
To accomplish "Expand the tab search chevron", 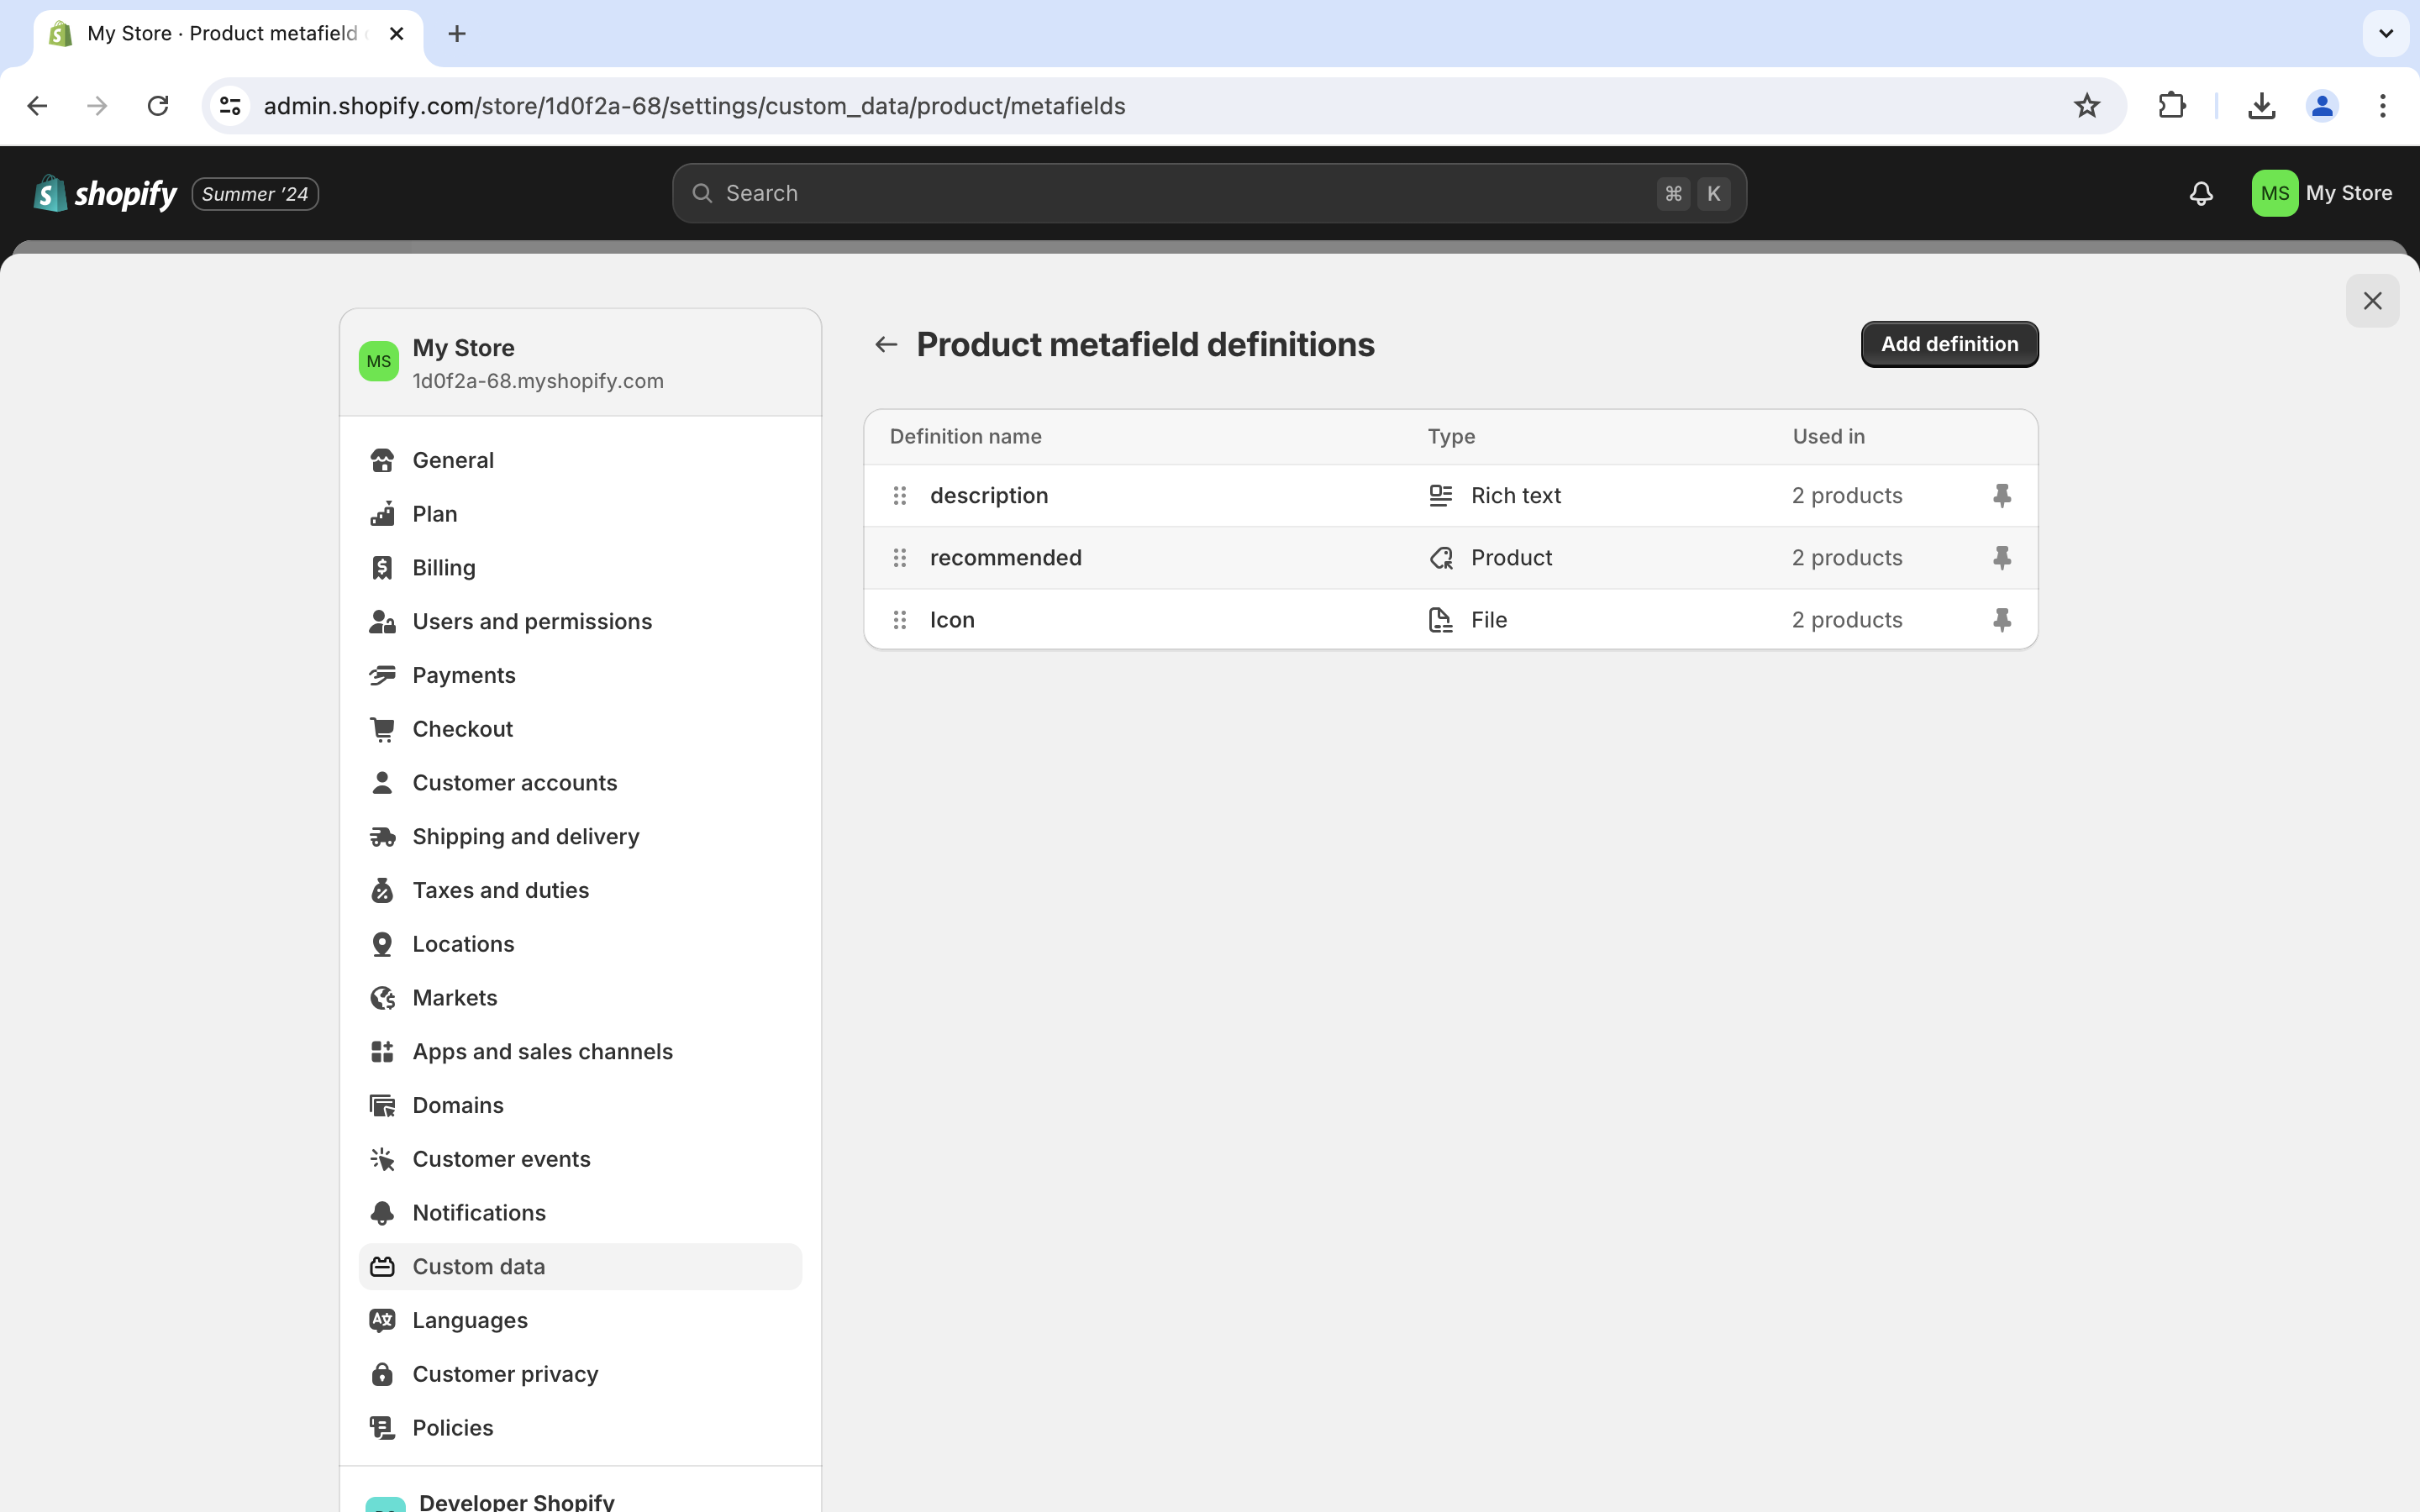I will [x=2385, y=34].
